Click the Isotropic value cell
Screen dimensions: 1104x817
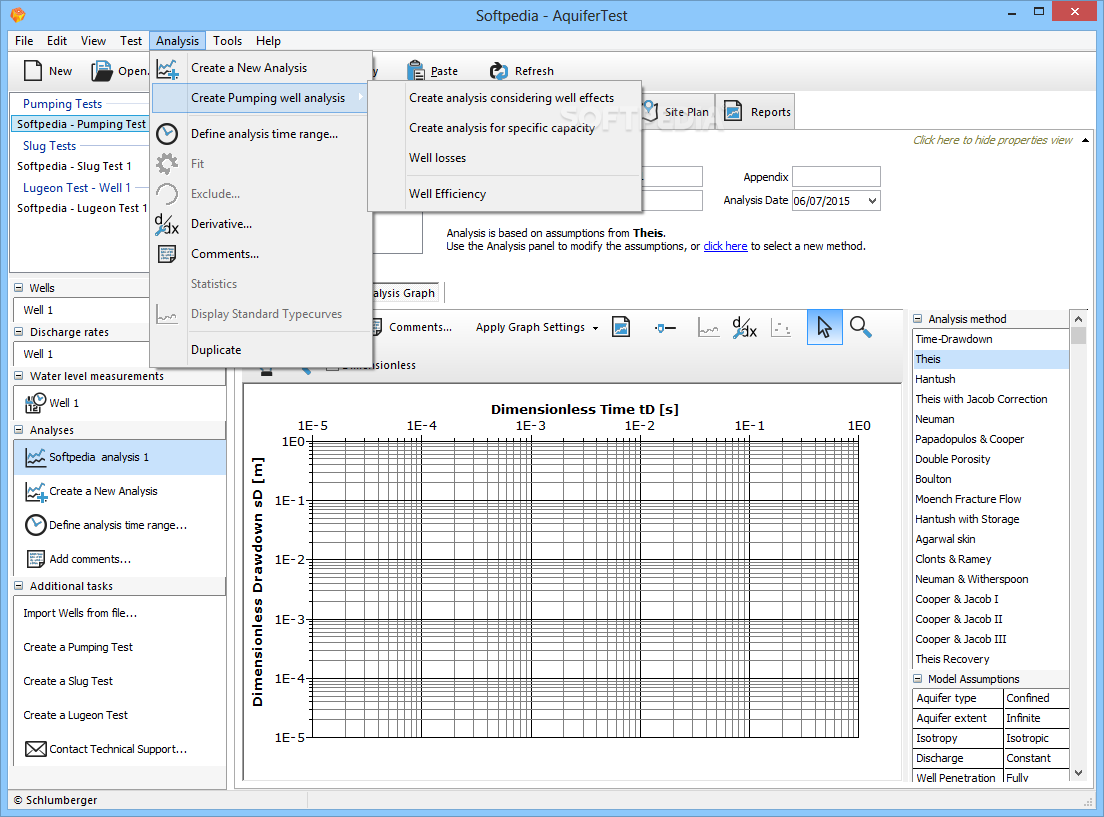pyautogui.click(x=1036, y=738)
